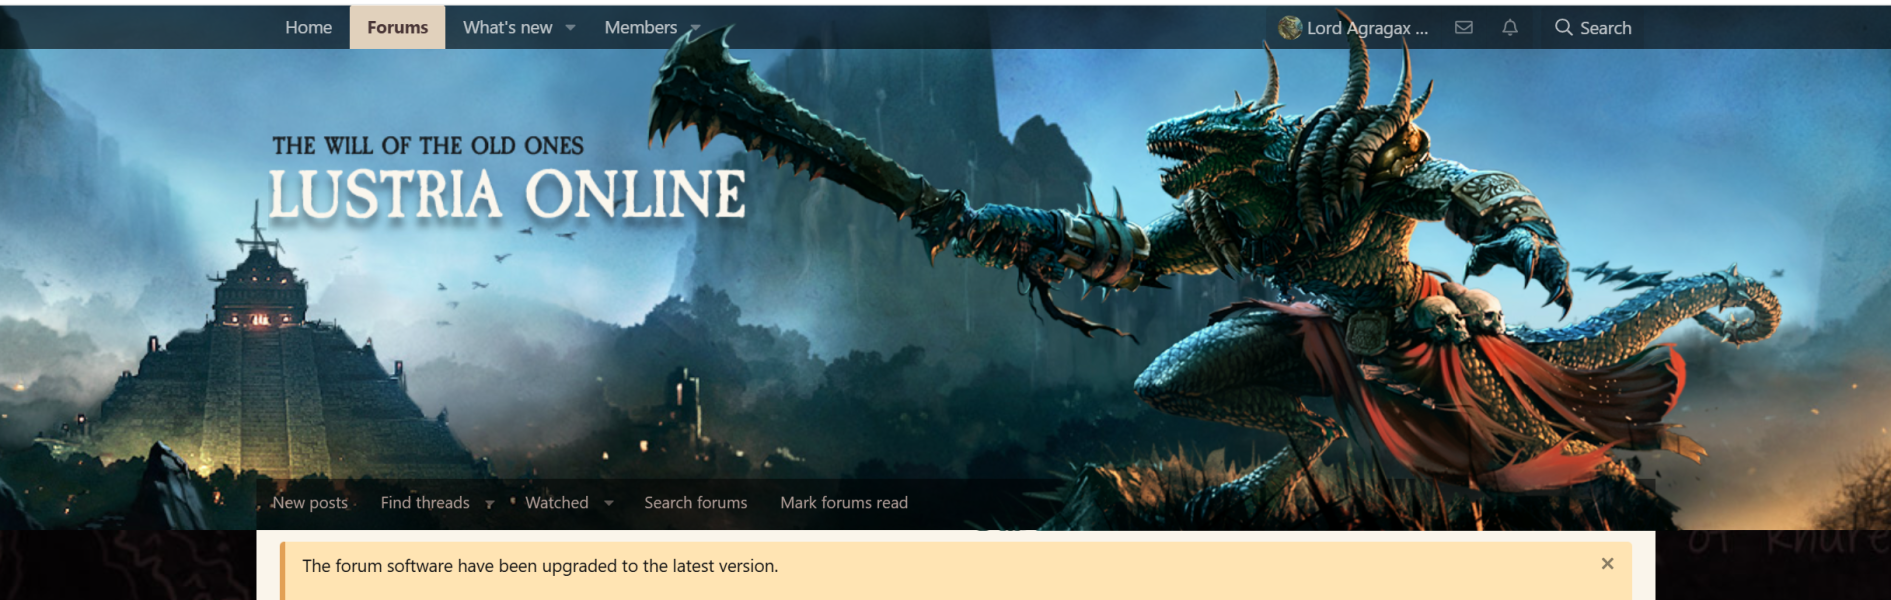Expand the Watched dropdown arrow
Viewport: 1891px width, 600px height.
[609, 503]
